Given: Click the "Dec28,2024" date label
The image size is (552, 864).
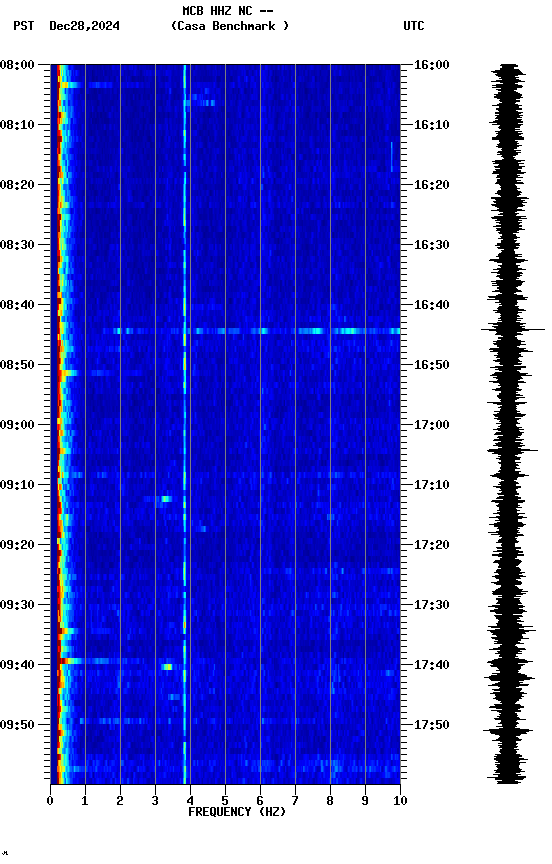Looking at the screenshot, I should point(84,26).
